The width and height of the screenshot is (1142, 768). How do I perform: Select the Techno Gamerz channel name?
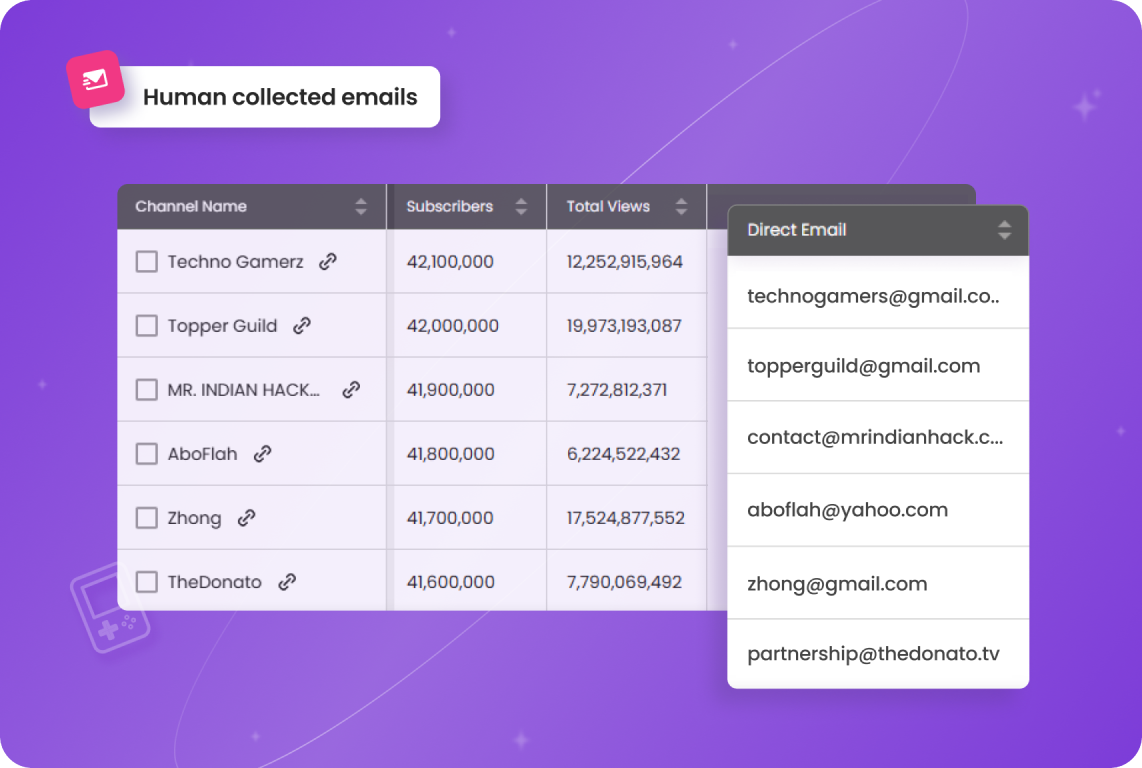[235, 262]
